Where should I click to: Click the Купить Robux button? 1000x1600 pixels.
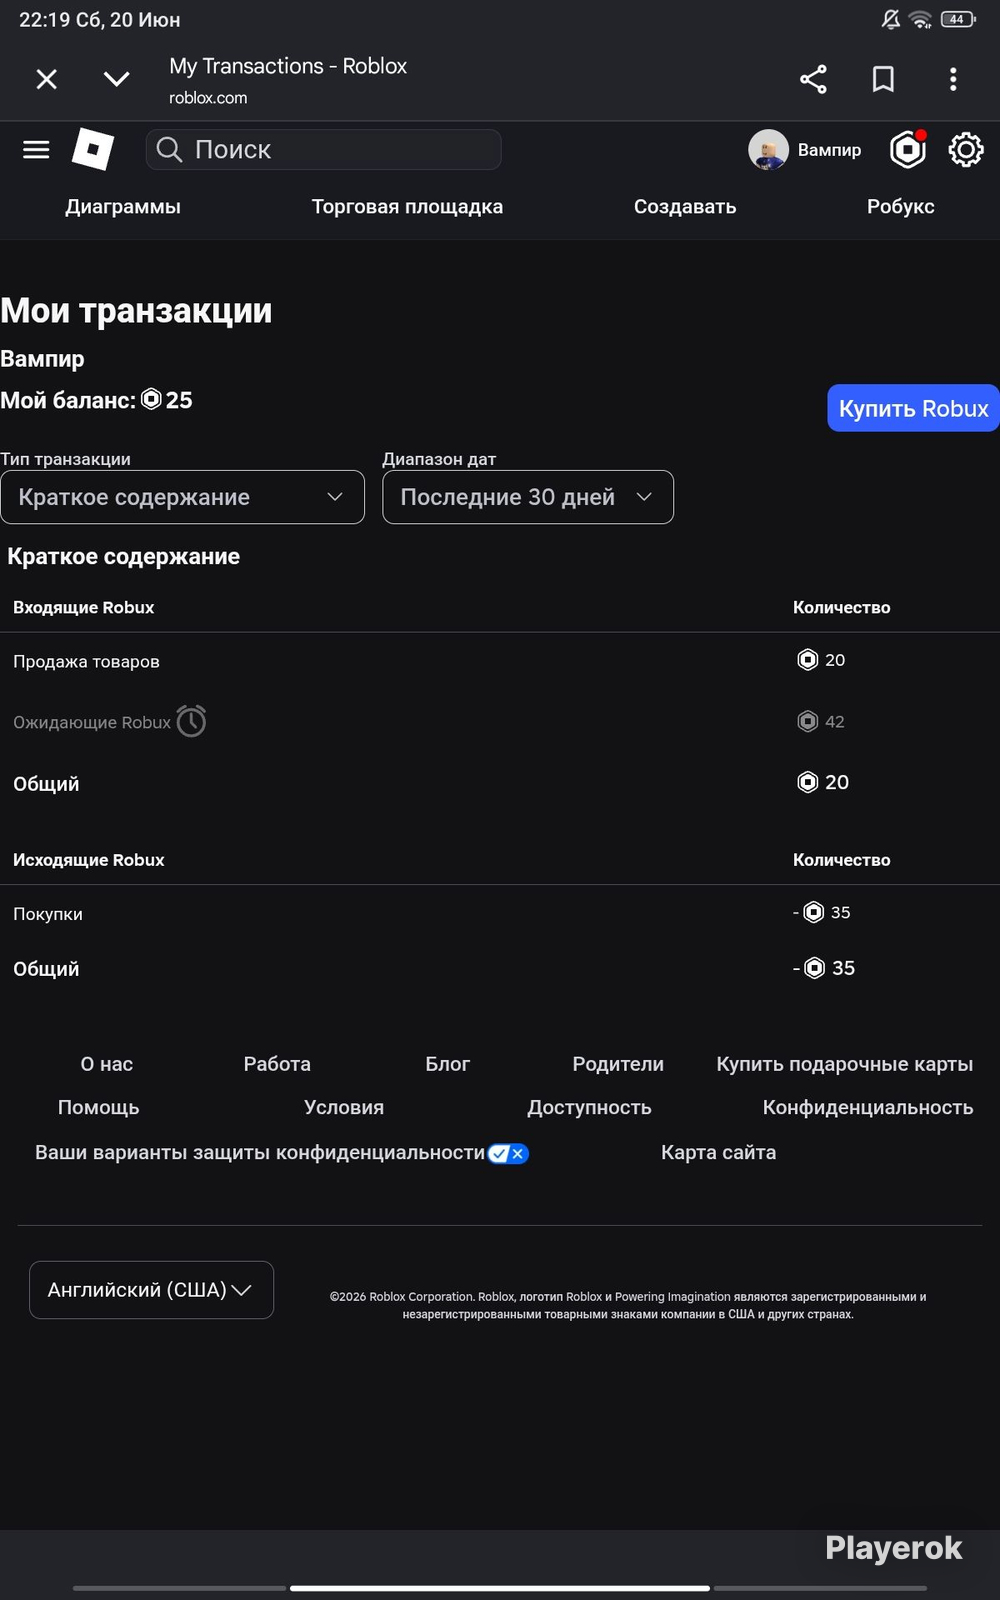click(x=913, y=408)
